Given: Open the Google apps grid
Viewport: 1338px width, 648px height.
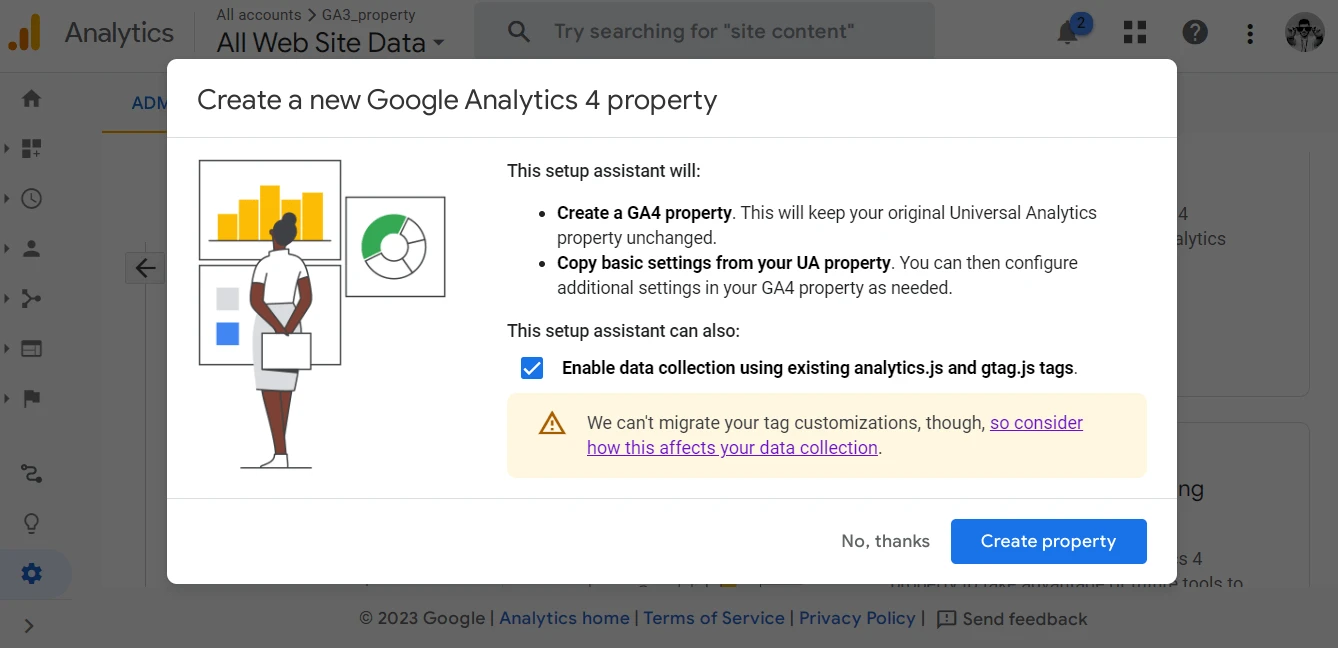Looking at the screenshot, I should pos(1135,32).
